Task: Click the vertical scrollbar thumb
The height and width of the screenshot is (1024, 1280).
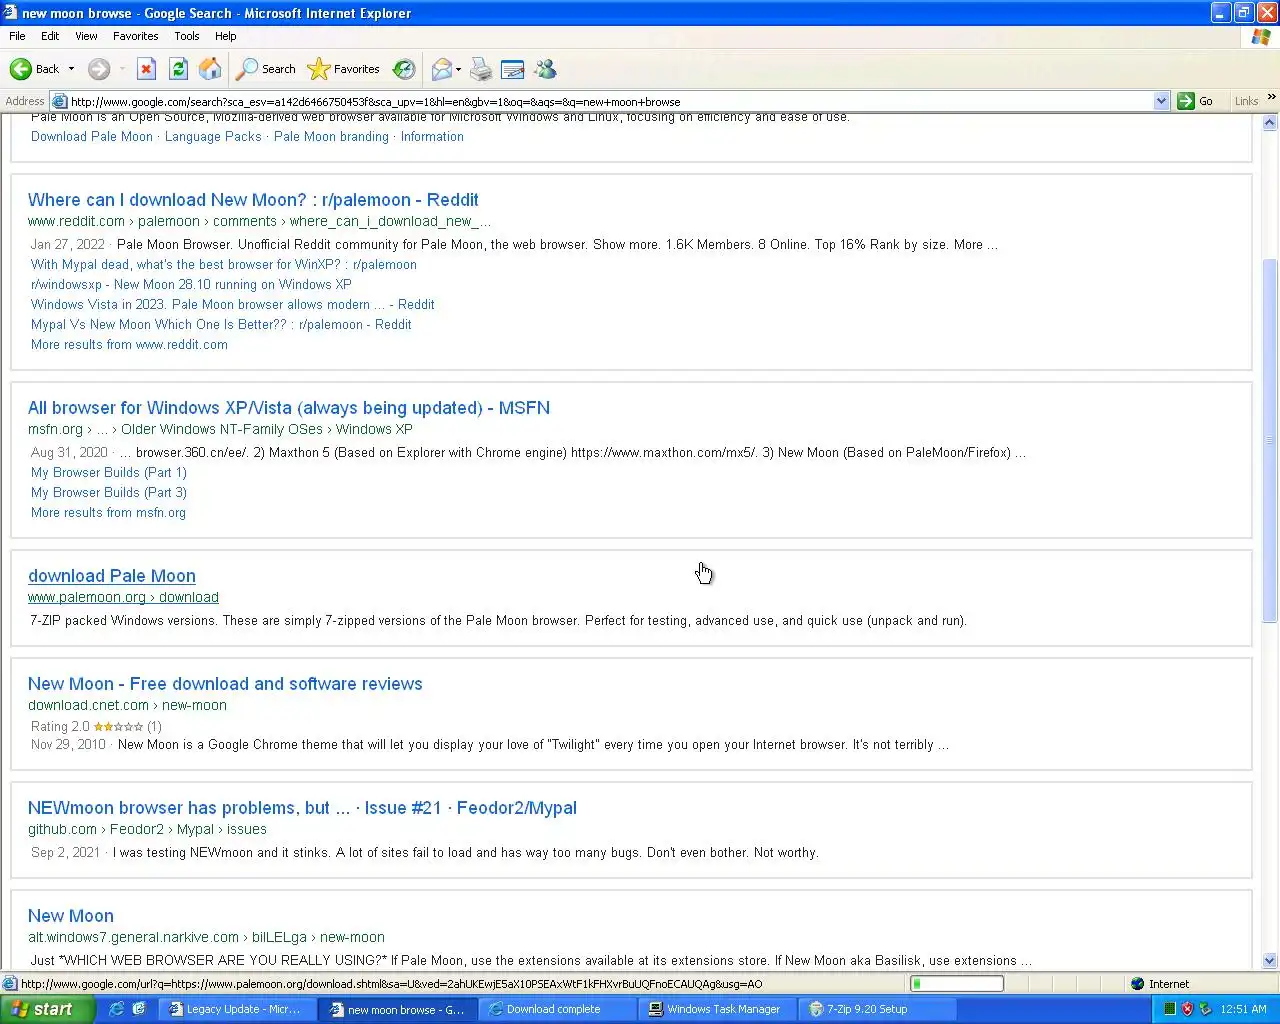Action: (x=1270, y=440)
